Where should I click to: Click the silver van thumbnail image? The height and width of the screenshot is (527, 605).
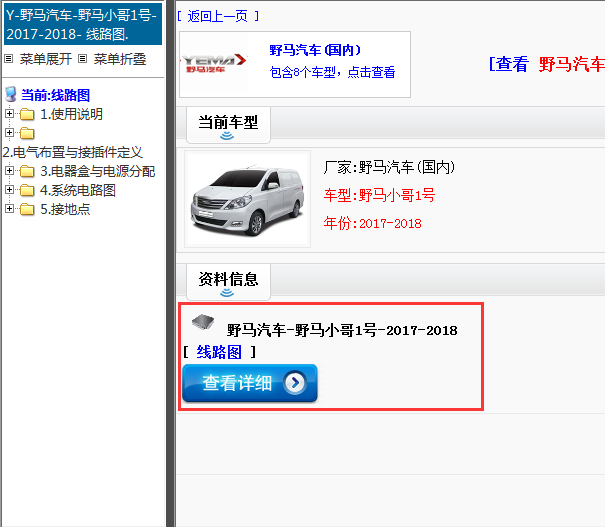247,199
